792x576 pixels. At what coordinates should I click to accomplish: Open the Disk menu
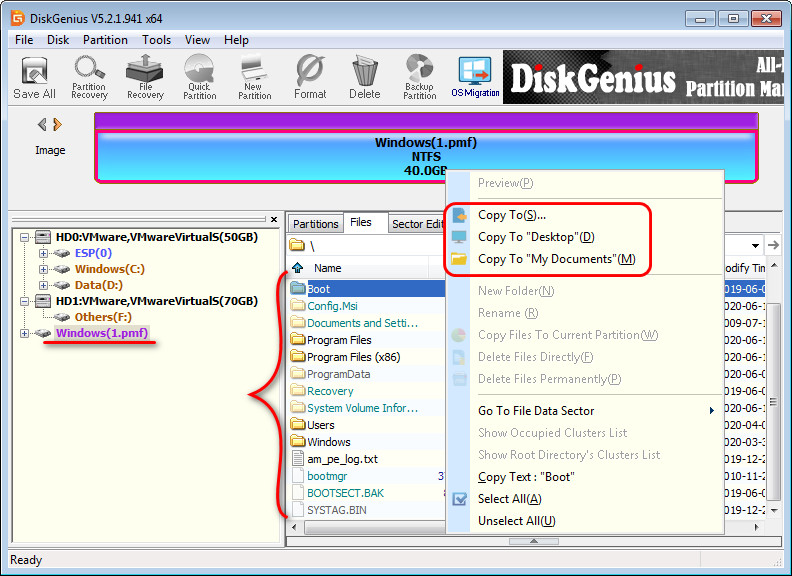(x=58, y=40)
